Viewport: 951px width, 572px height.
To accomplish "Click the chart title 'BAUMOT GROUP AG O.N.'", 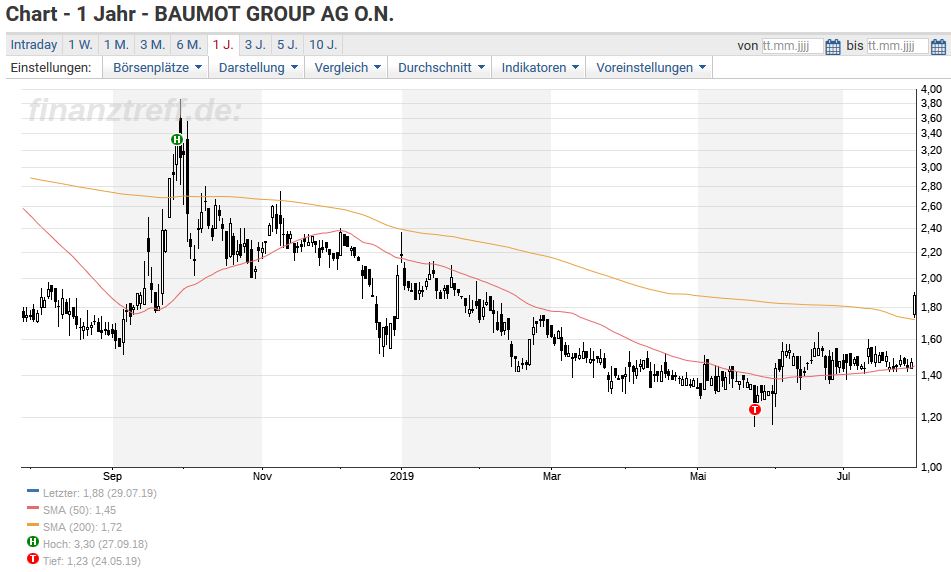I will (x=274, y=13).
